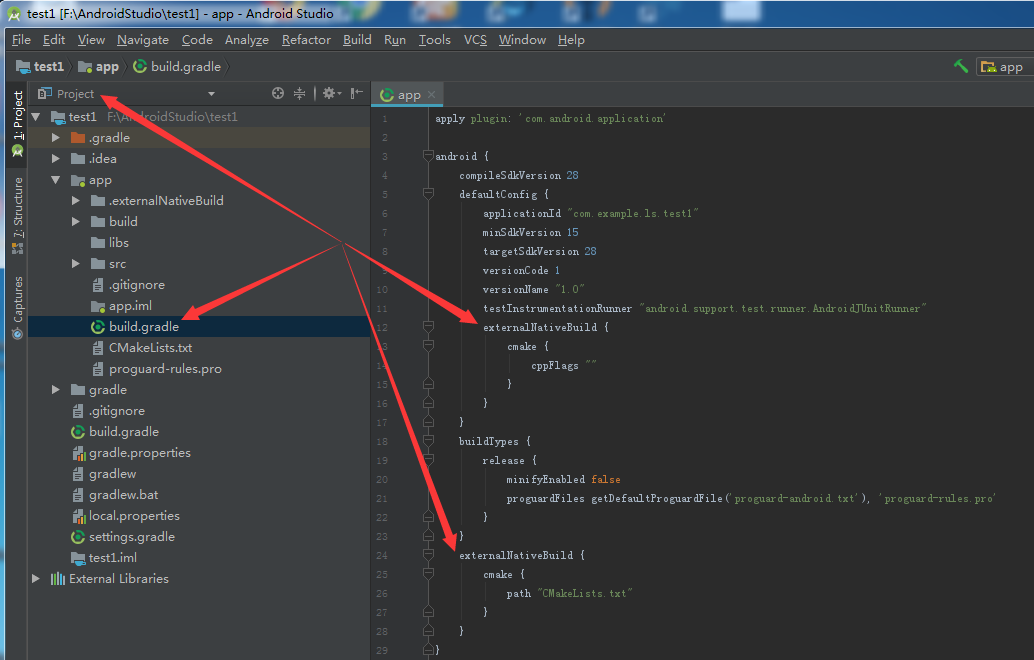
Task: Click the Scroll from Source target icon
Action: click(278, 94)
